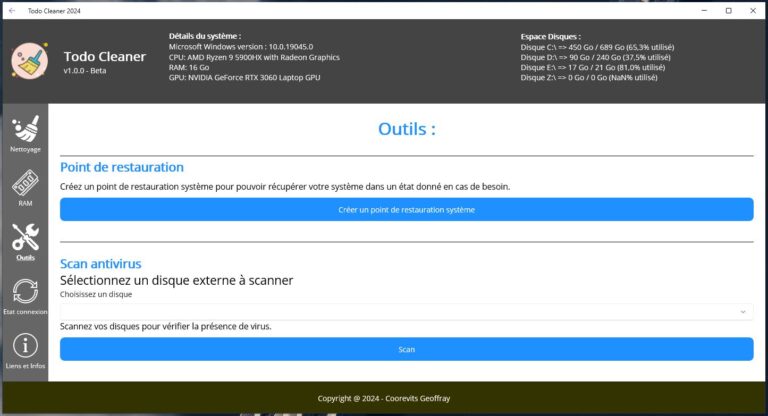Click the Nettoyage label in sidebar
The width and height of the screenshot is (768, 416).
pos(25,149)
